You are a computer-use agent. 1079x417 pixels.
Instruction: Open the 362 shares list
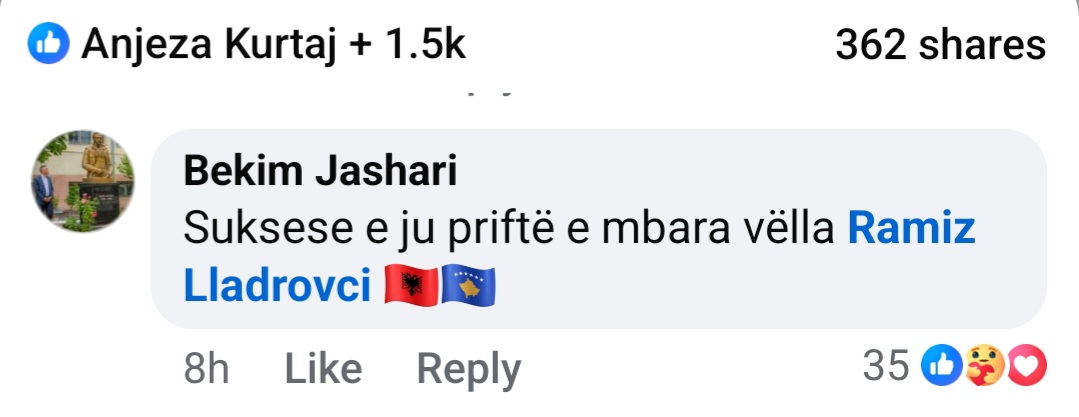coord(940,45)
